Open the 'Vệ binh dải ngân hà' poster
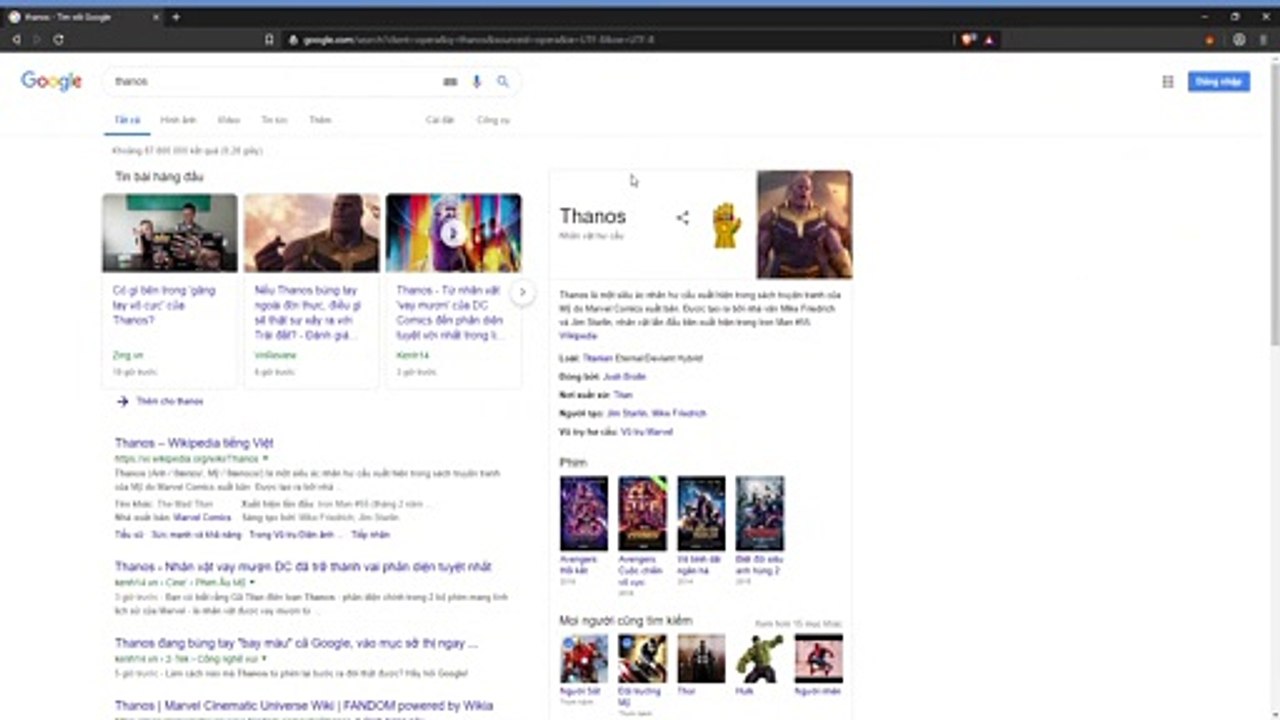The image size is (1280, 720). point(701,513)
